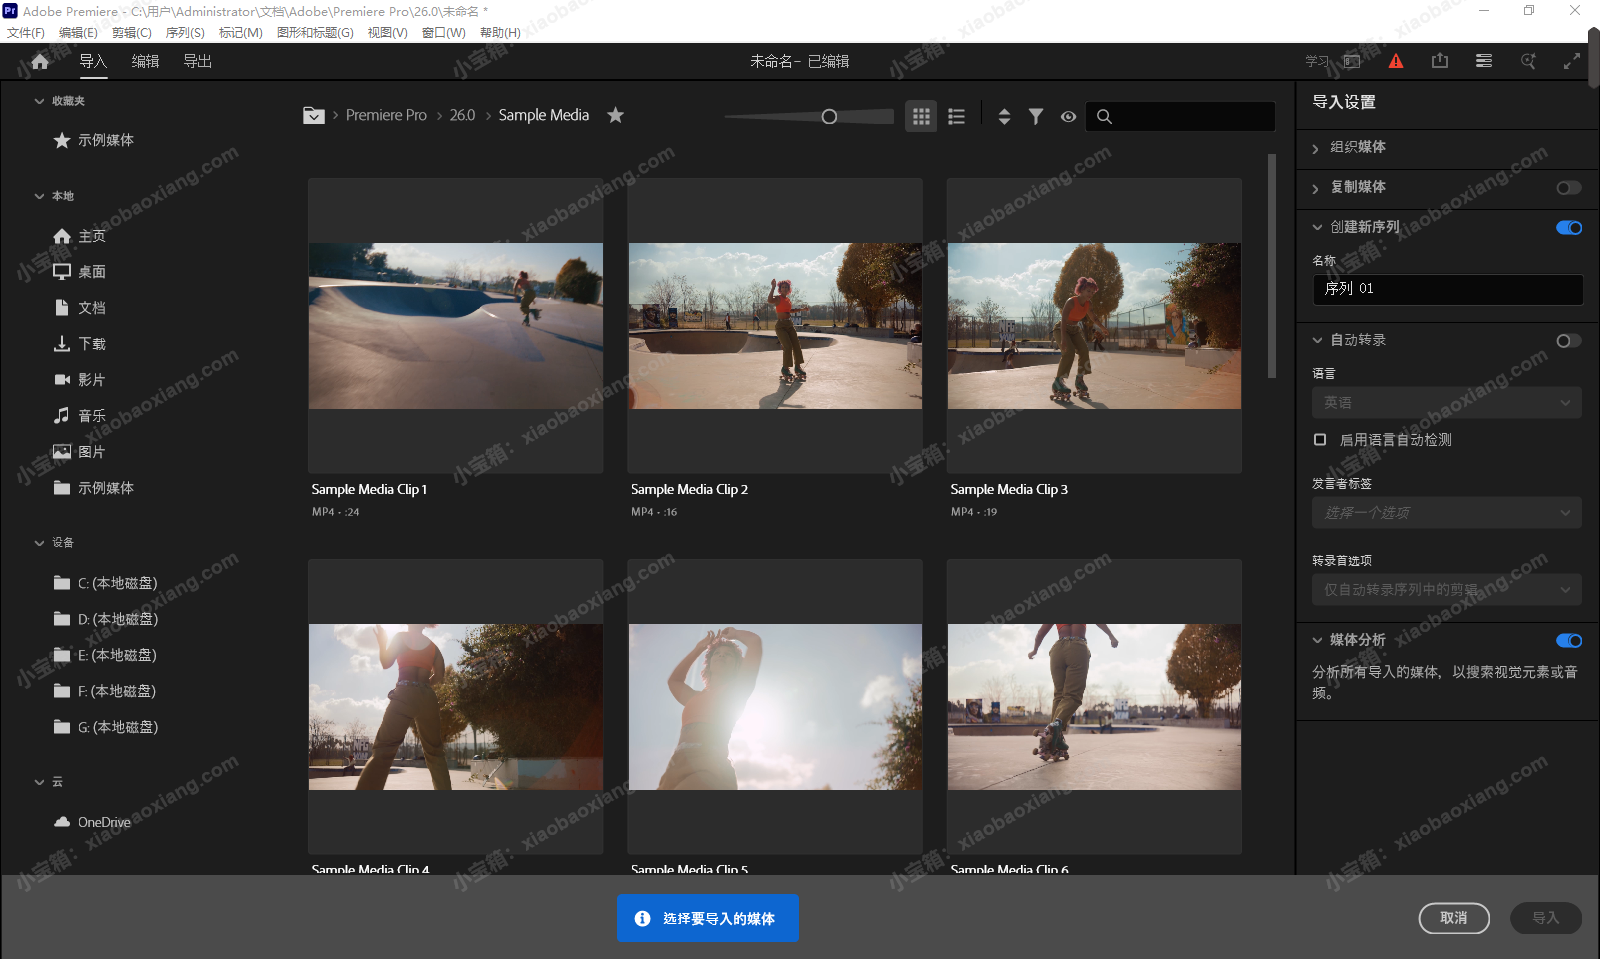
Task: Disable the create new sequence toggle
Action: (x=1568, y=228)
